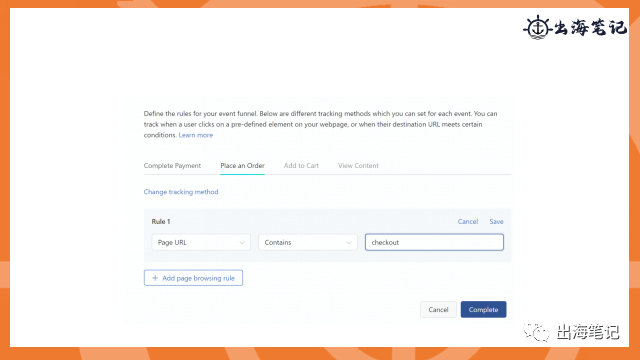Focus the checkout keyword input field
Screen dimensions: 640x360
[x=434, y=242]
